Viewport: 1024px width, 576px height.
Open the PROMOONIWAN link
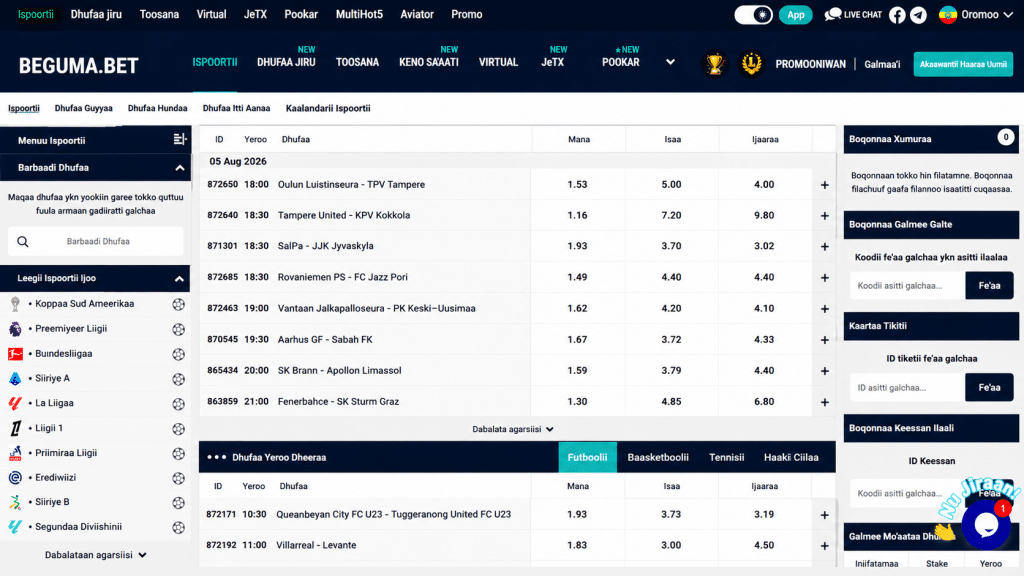810,64
